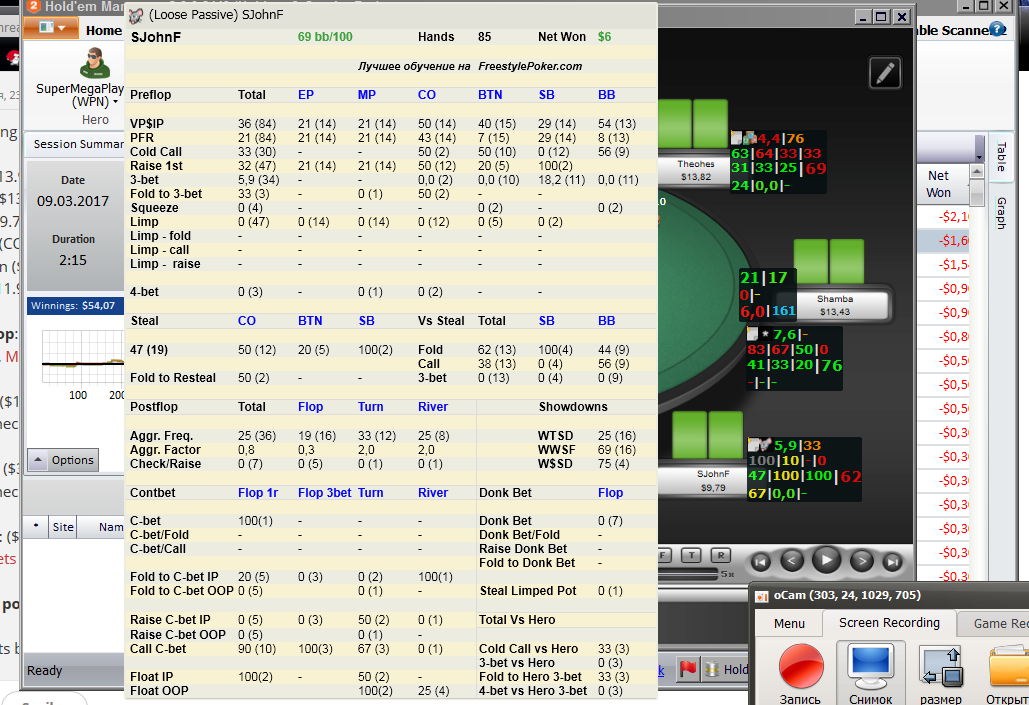Toggle the T (turn) replayer button

(692, 555)
